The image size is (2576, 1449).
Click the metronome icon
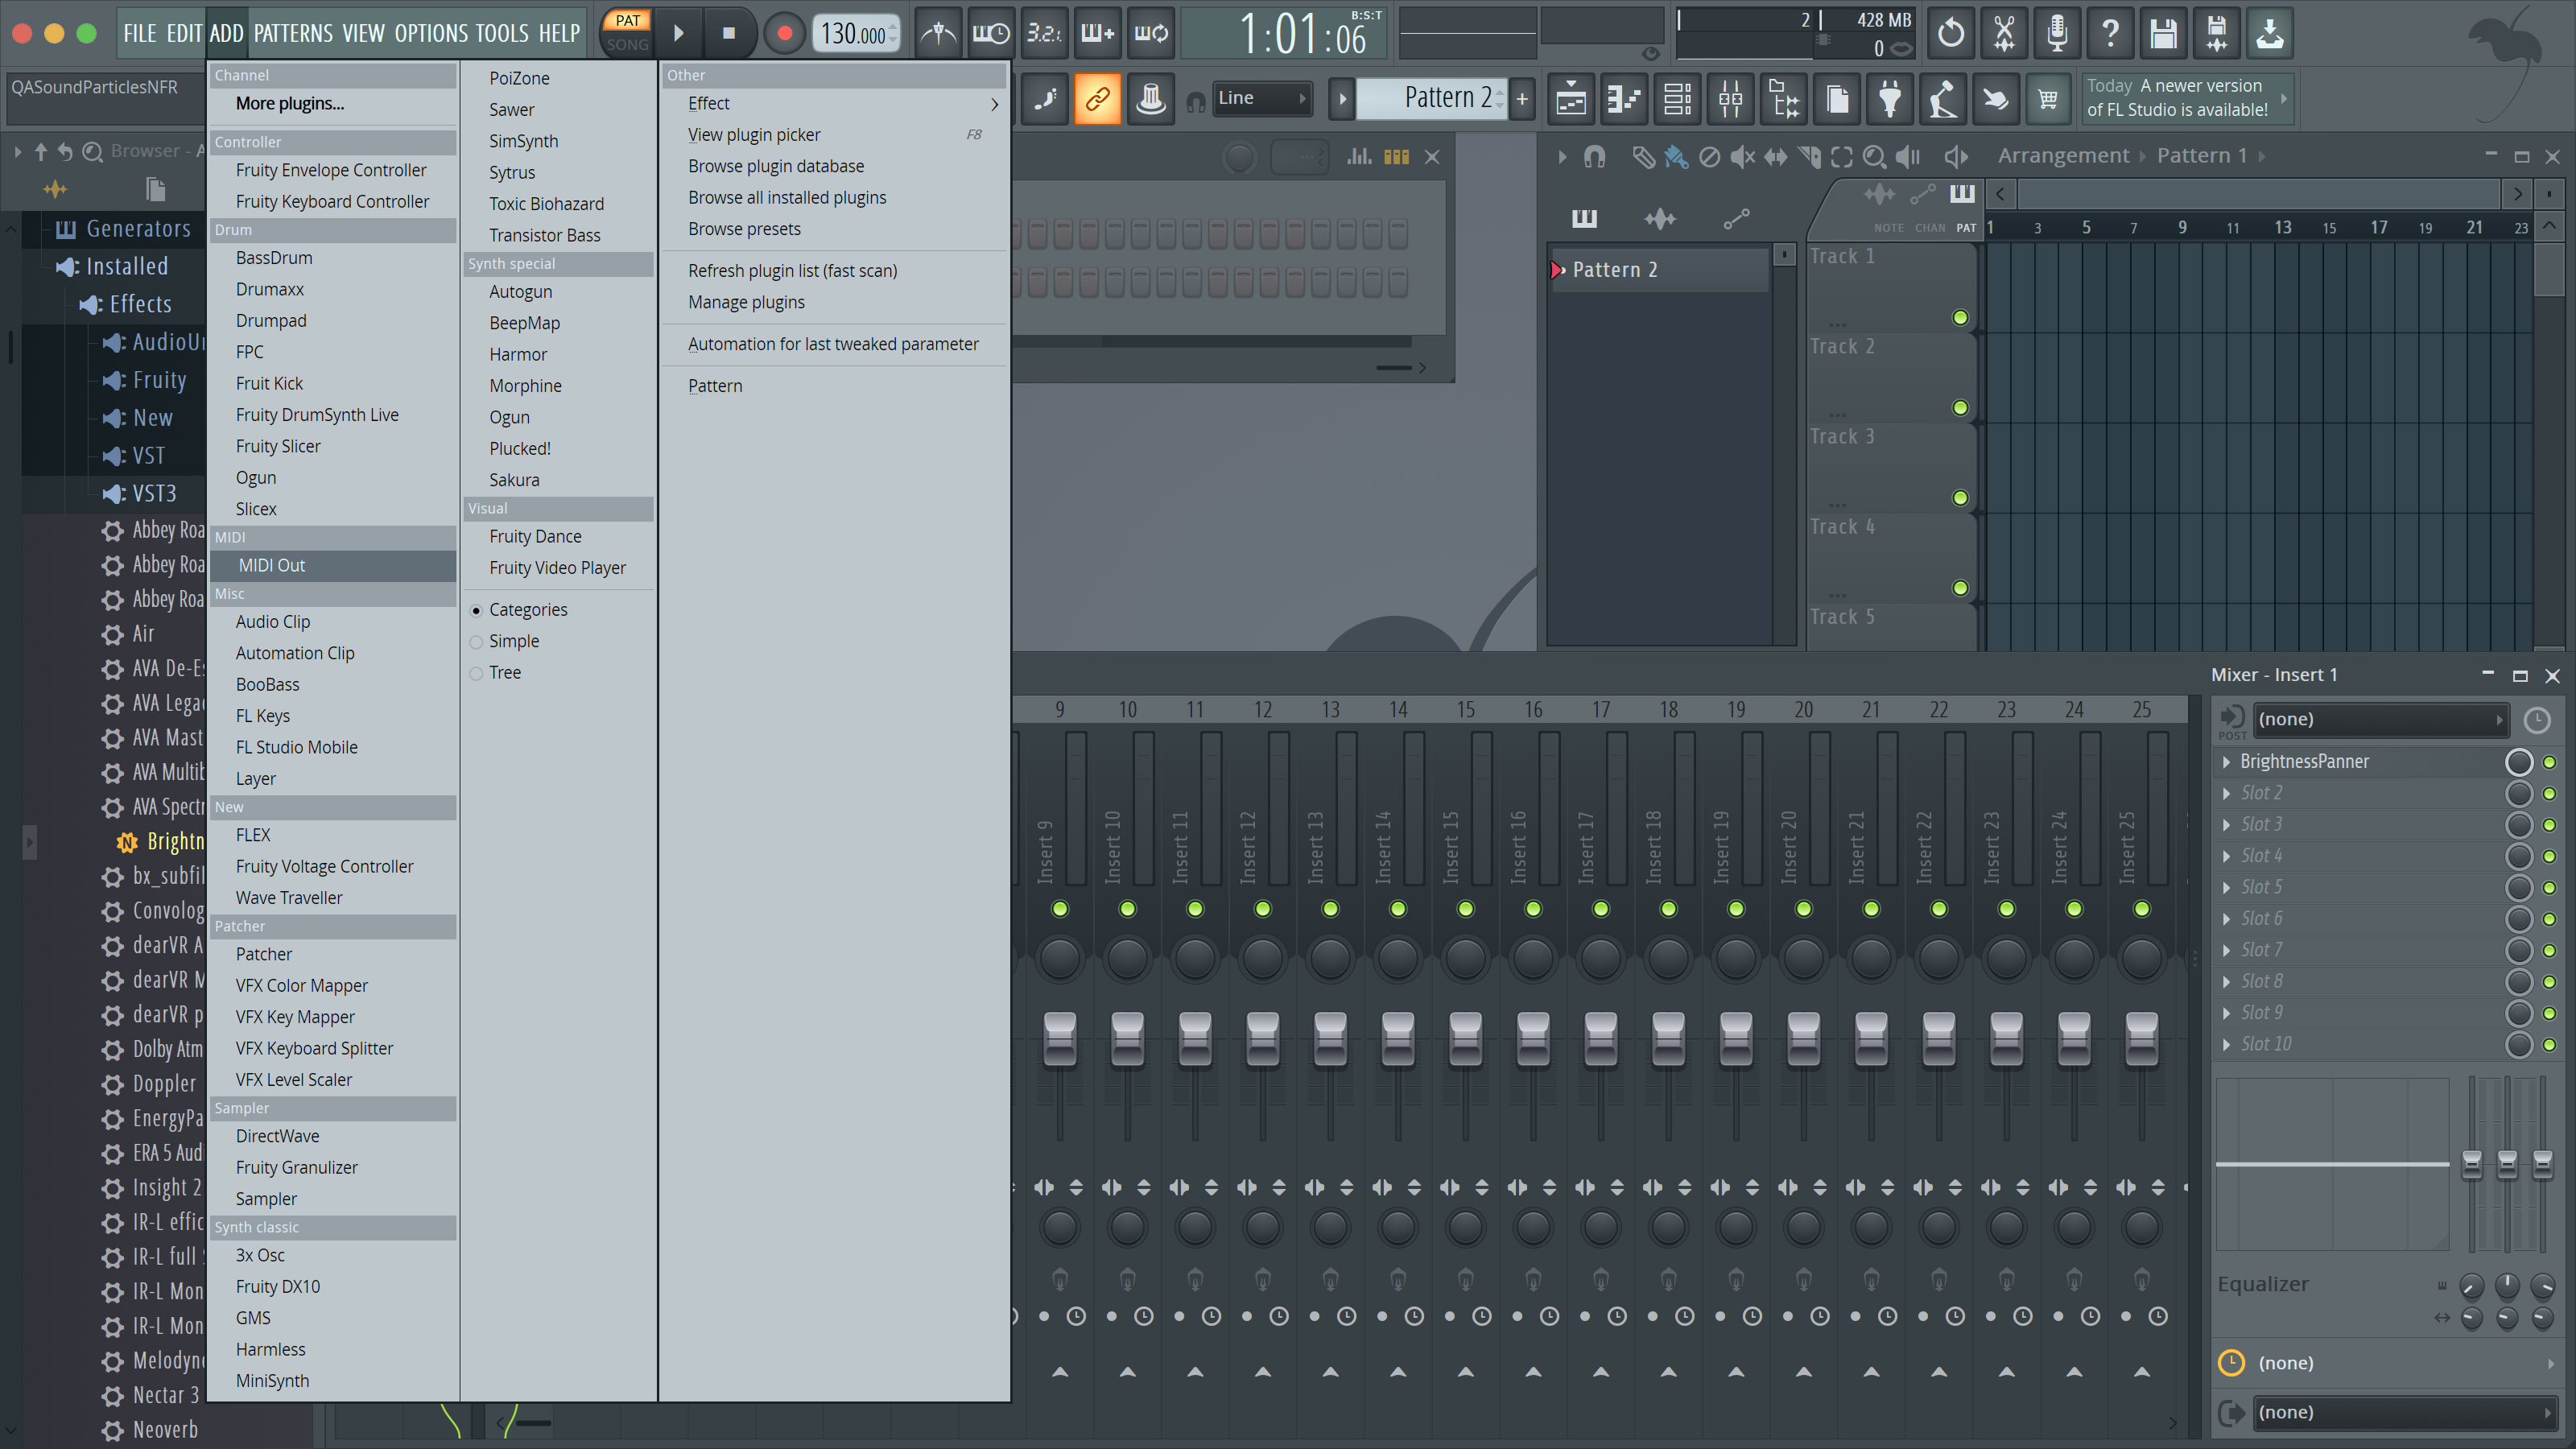point(938,34)
